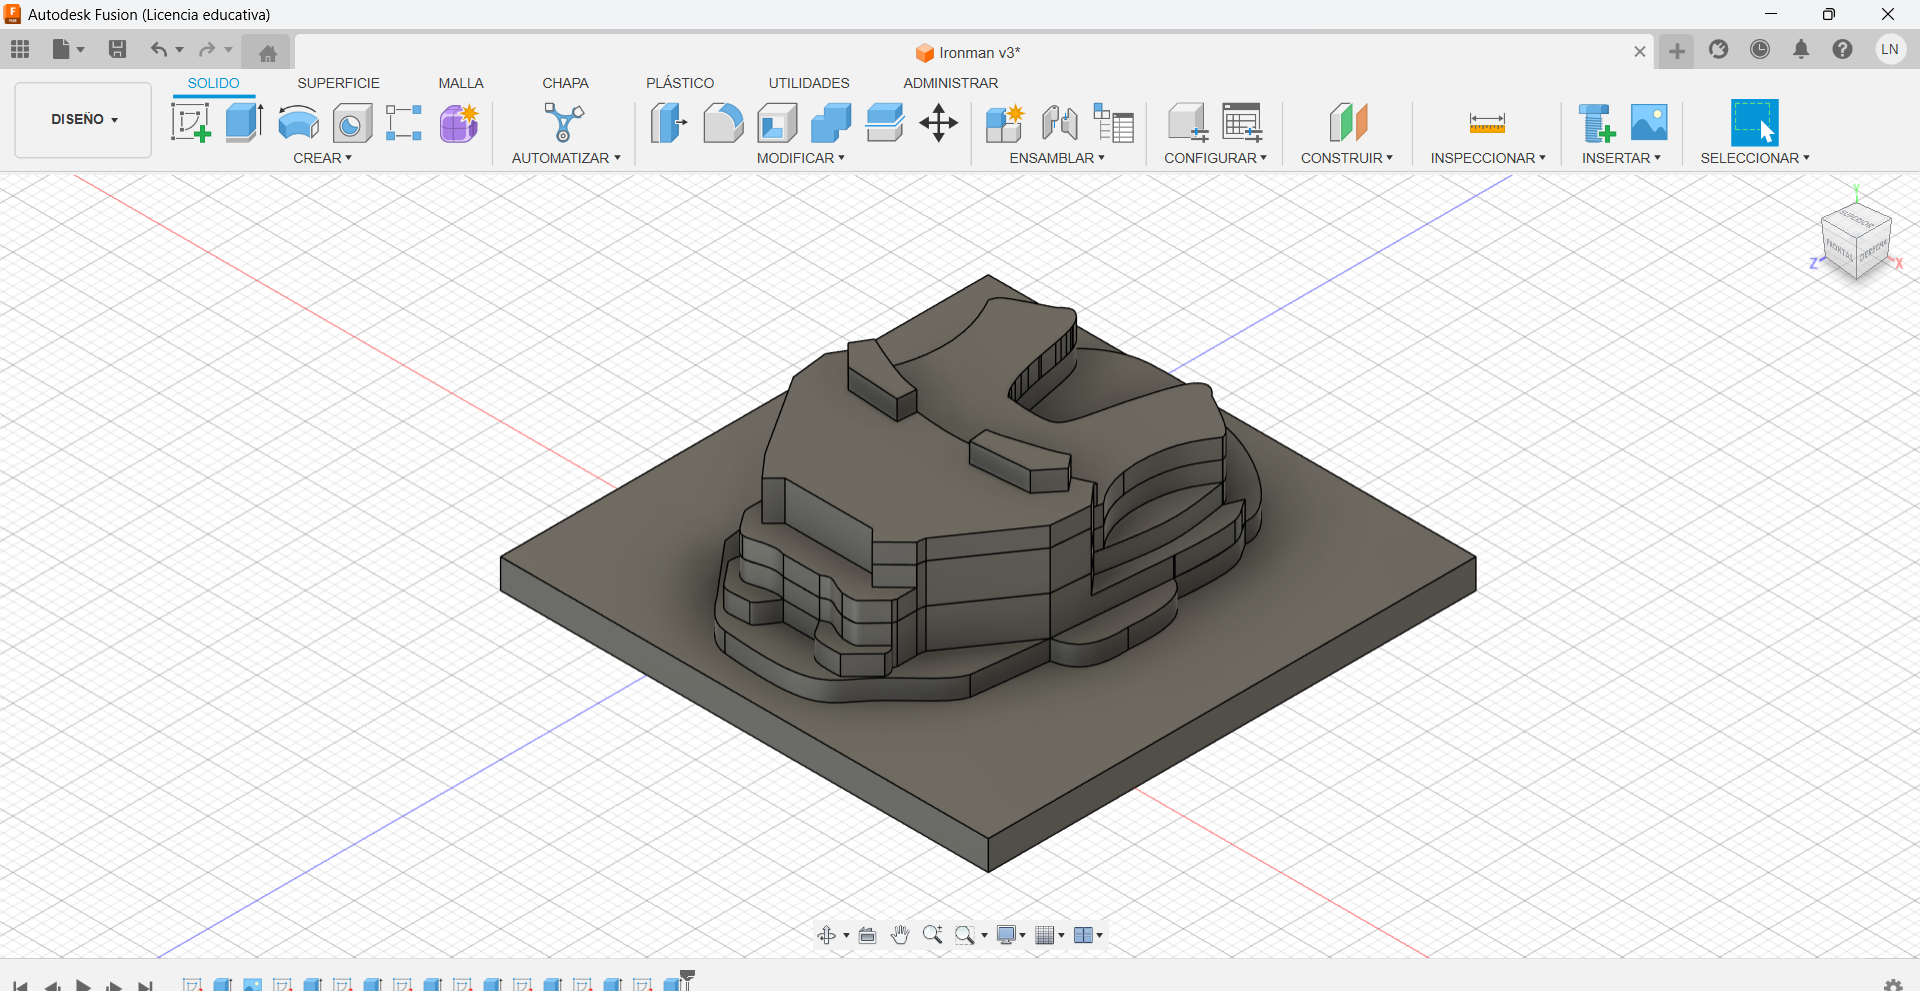Expand the Modificar menu
1920x991 pixels.
801,158
